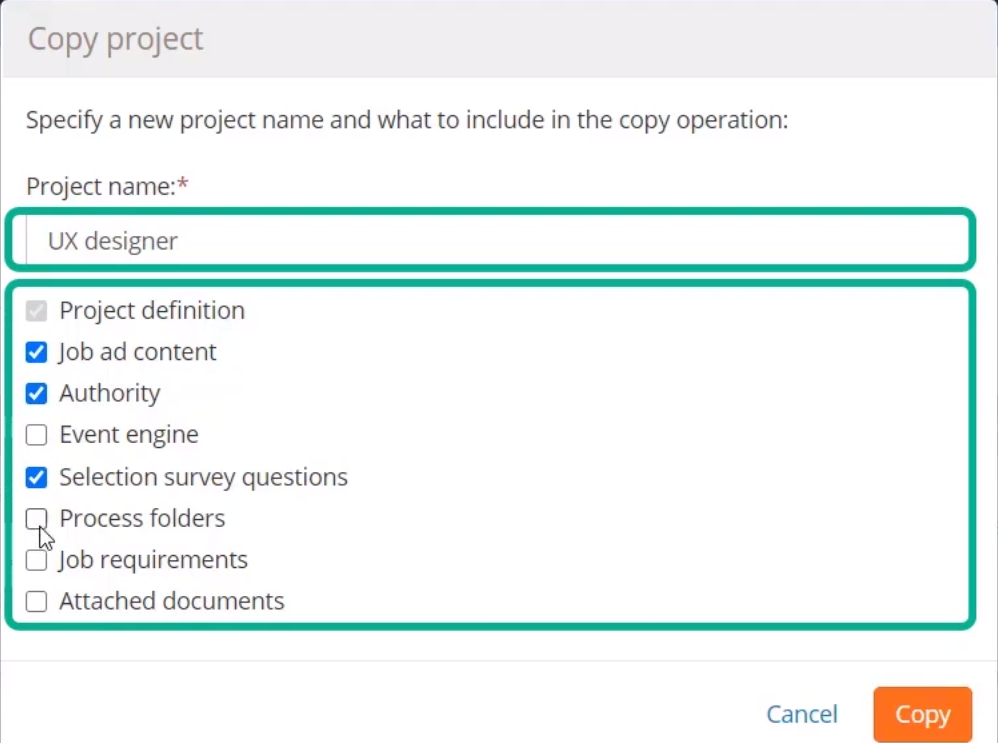
Task: Click the disabled Project definition checkbox
Action: (36, 311)
